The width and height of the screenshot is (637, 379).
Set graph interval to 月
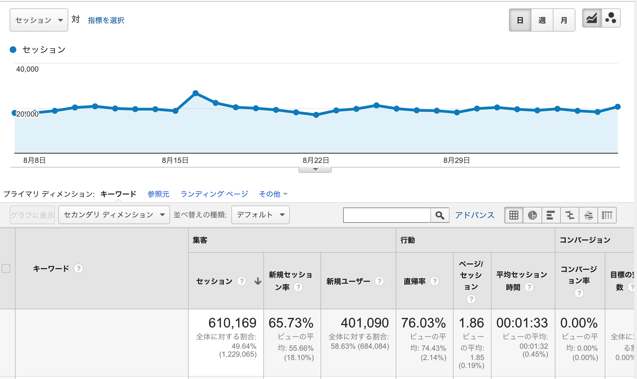coord(564,20)
